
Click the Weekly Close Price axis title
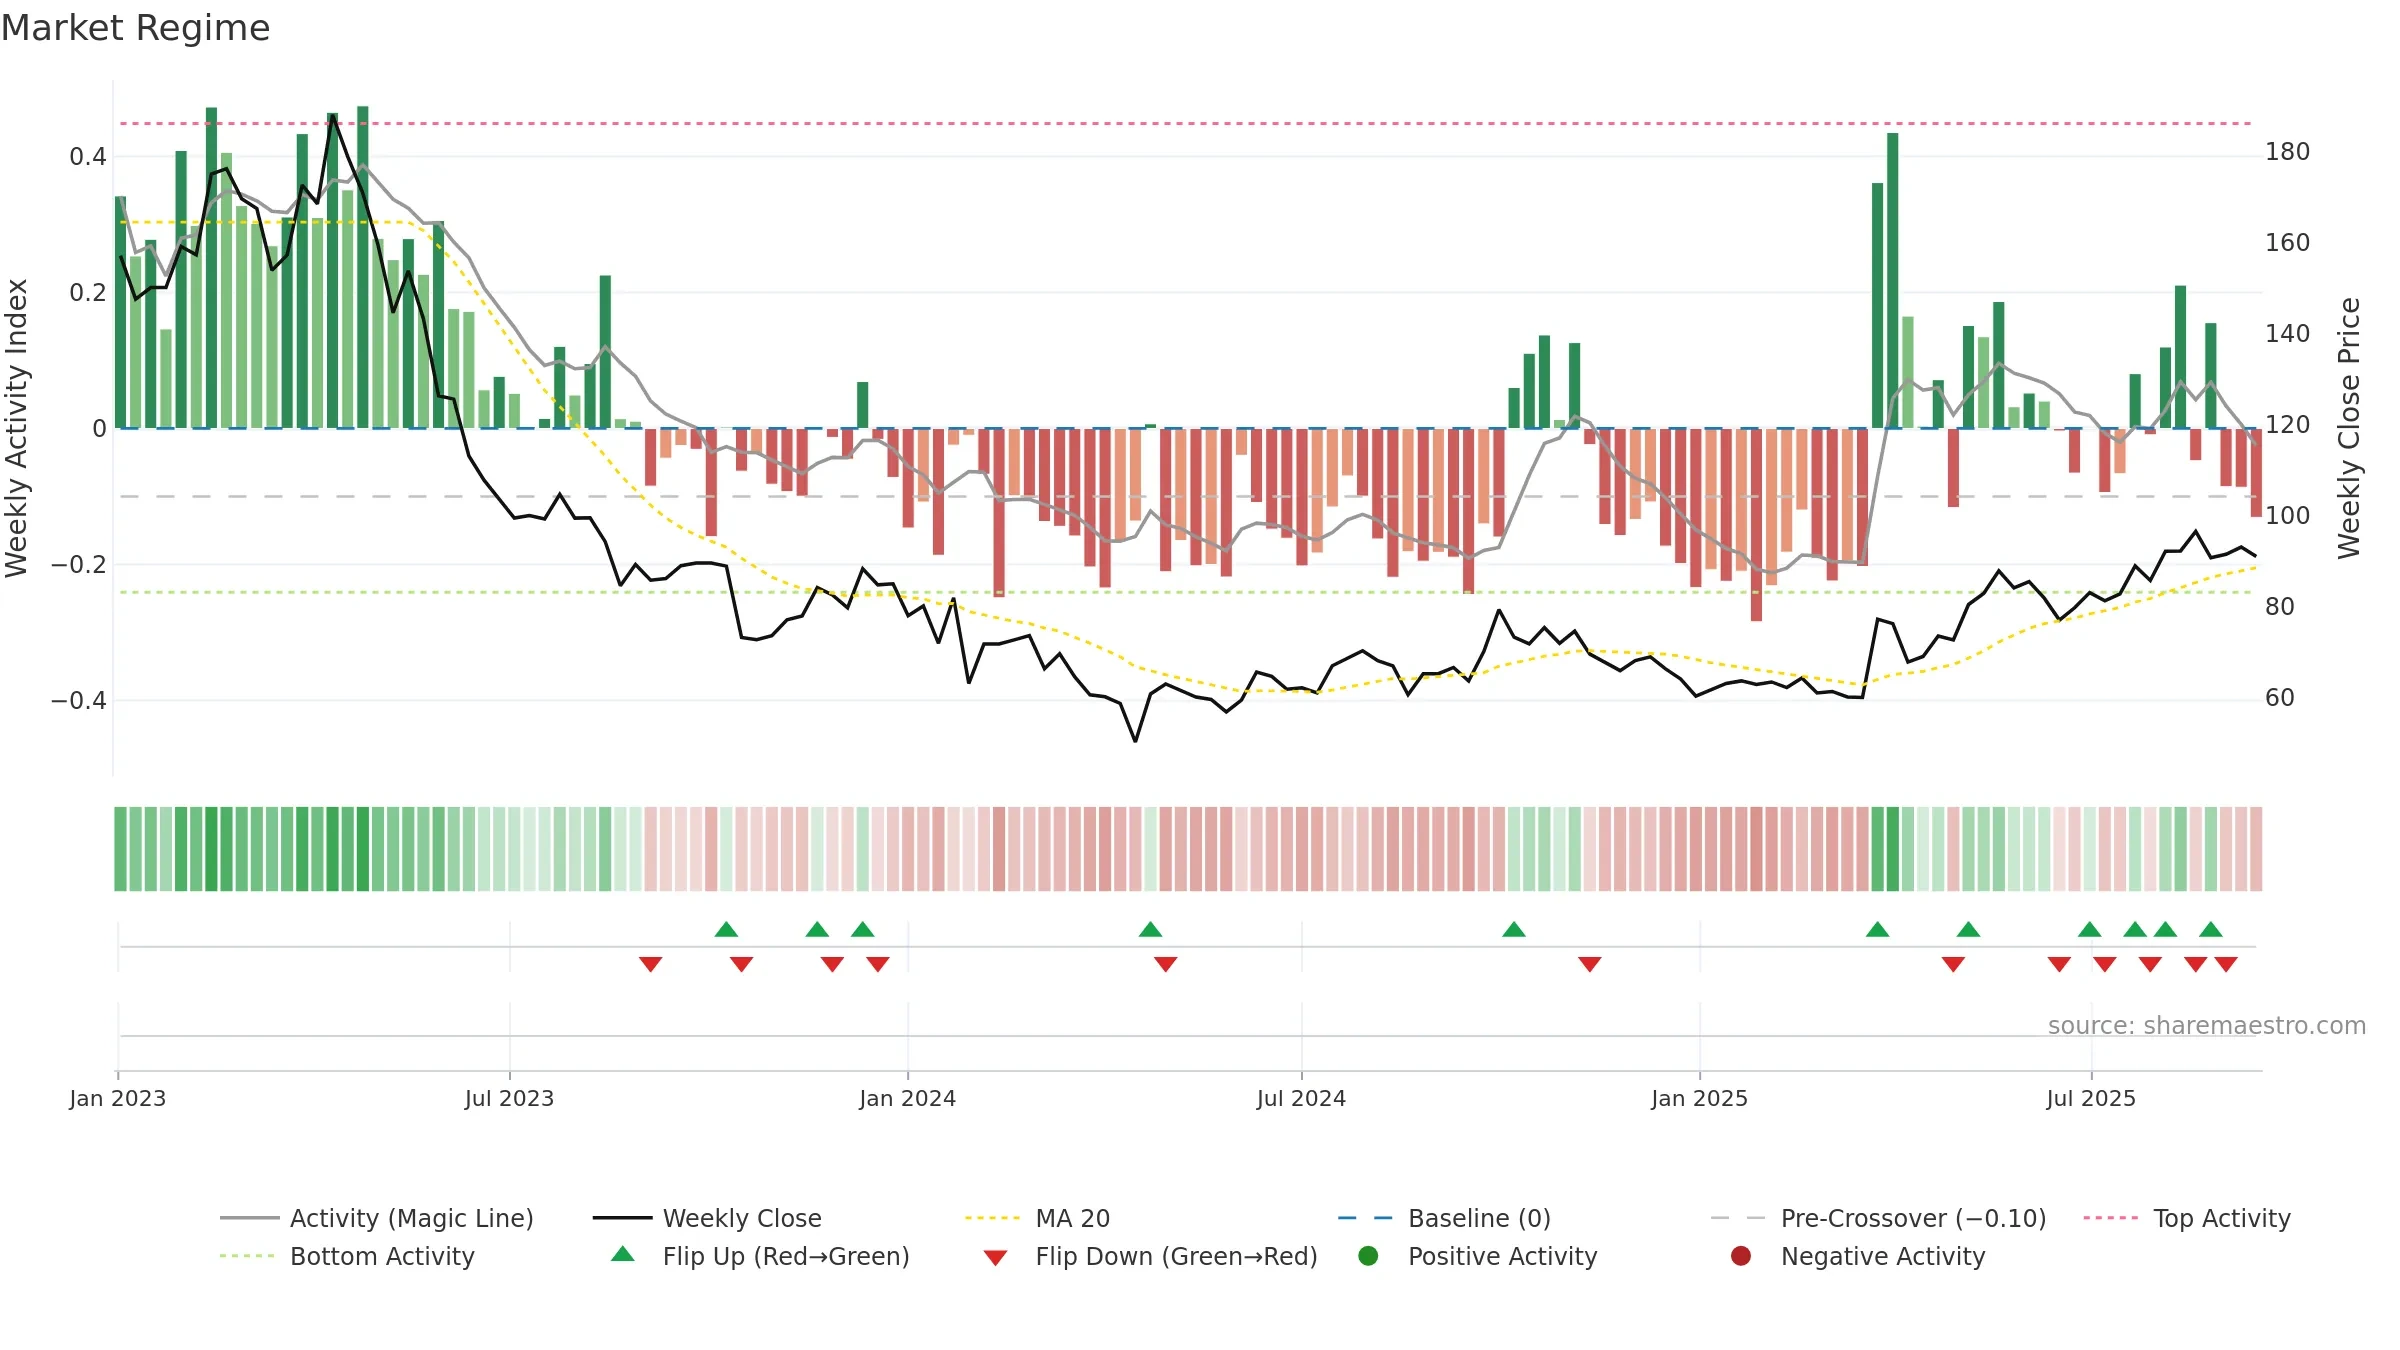click(x=2349, y=428)
